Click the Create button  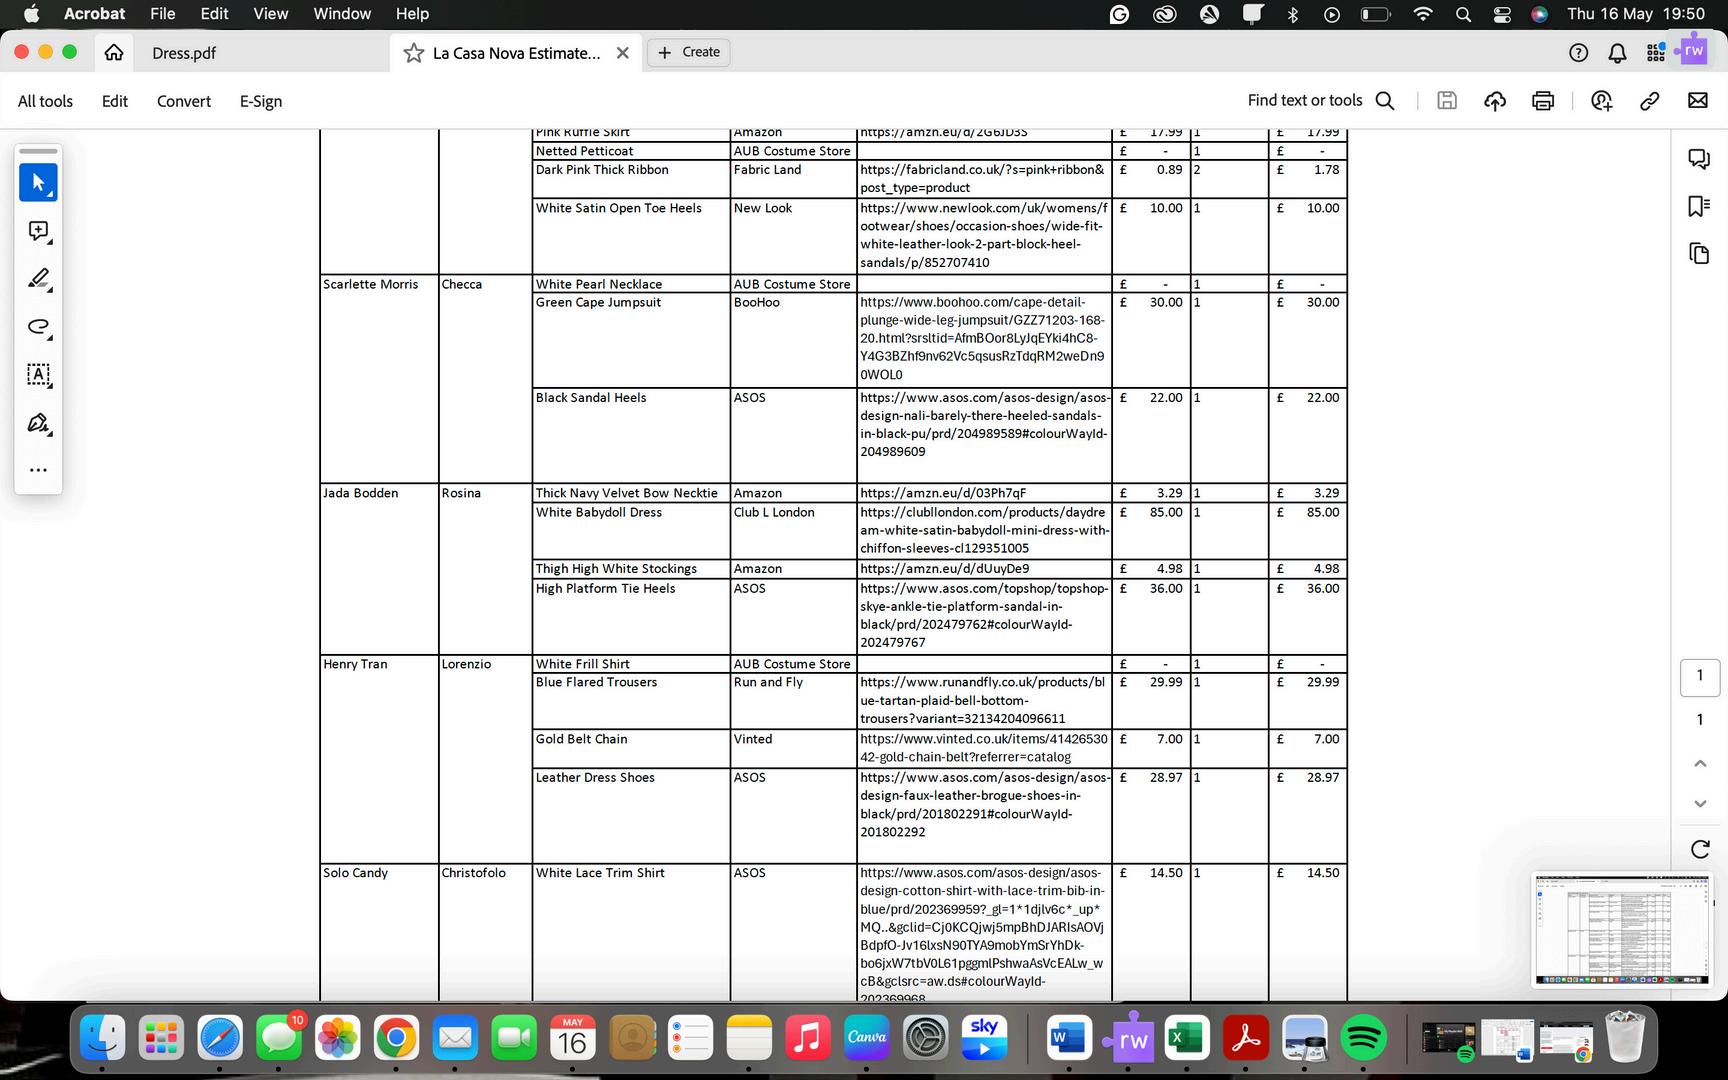[x=689, y=52]
